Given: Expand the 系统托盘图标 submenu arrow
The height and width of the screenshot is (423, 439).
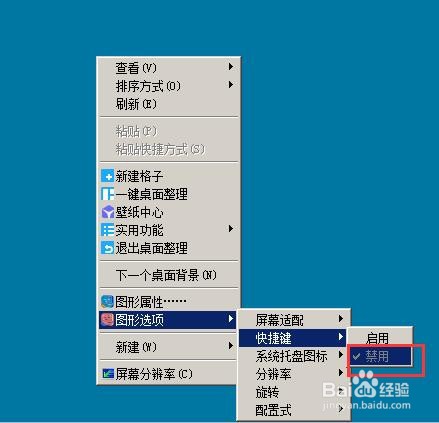Looking at the screenshot, I should click(x=341, y=355).
